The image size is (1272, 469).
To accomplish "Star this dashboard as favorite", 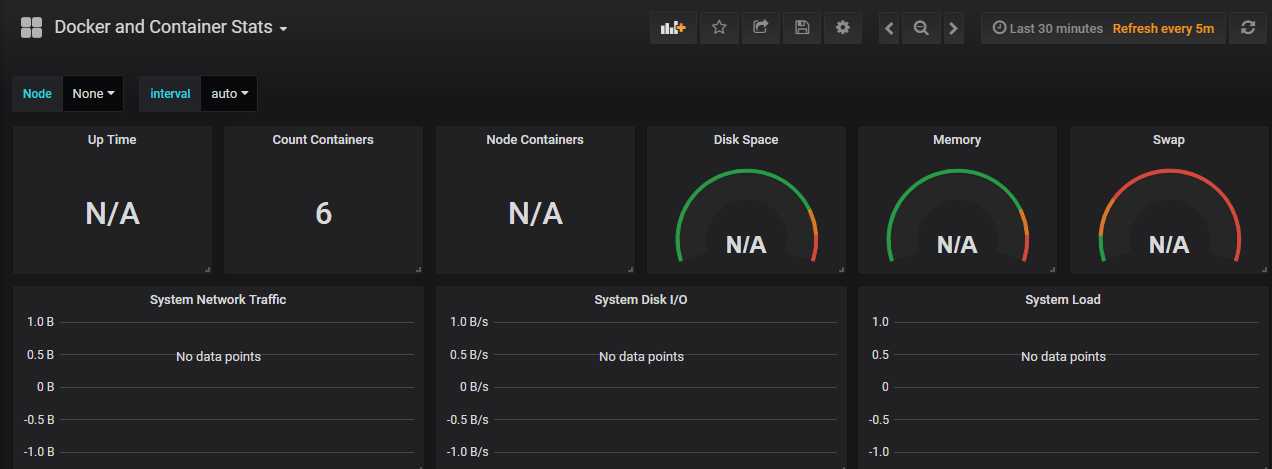I will click(x=719, y=28).
